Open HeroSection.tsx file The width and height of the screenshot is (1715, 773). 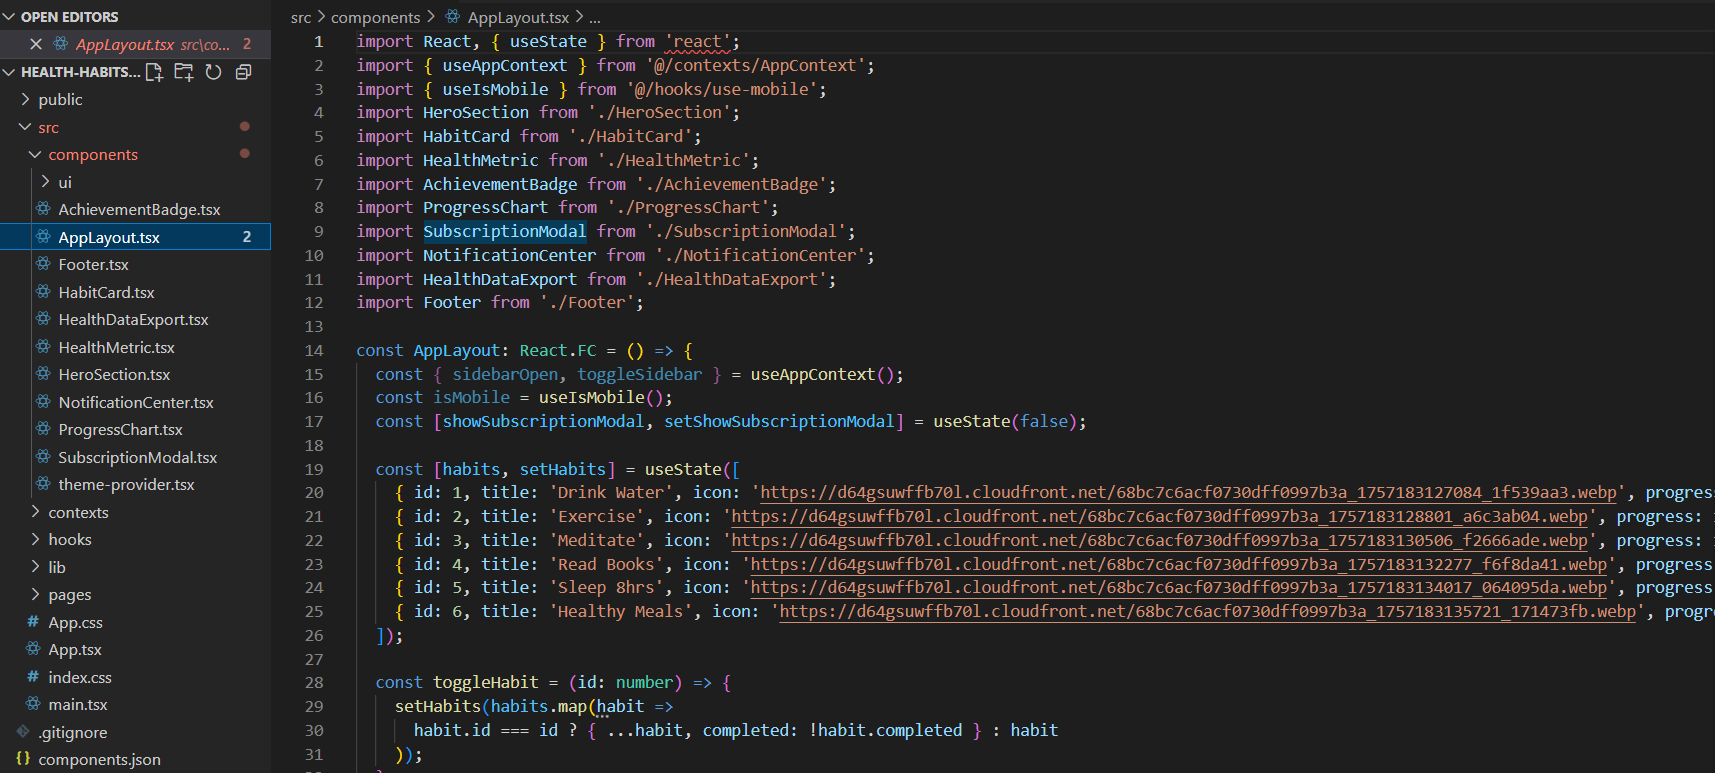tap(114, 374)
